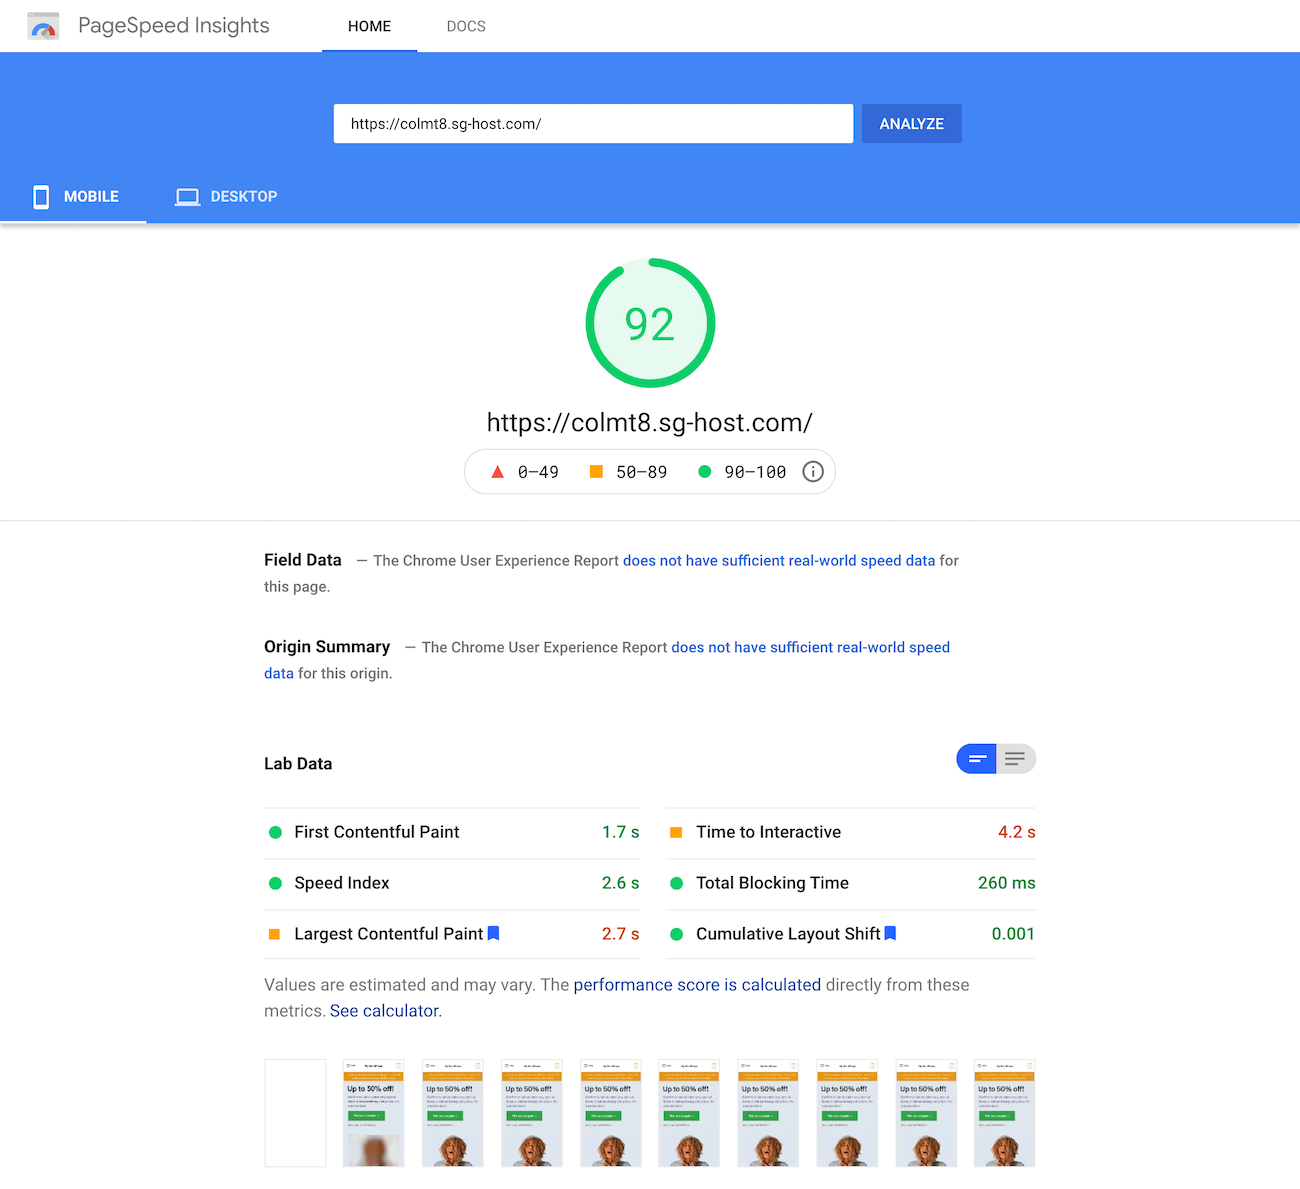Open Origin Summary insufficient speed data link
This screenshot has height=1189, width=1300.
tap(810, 648)
